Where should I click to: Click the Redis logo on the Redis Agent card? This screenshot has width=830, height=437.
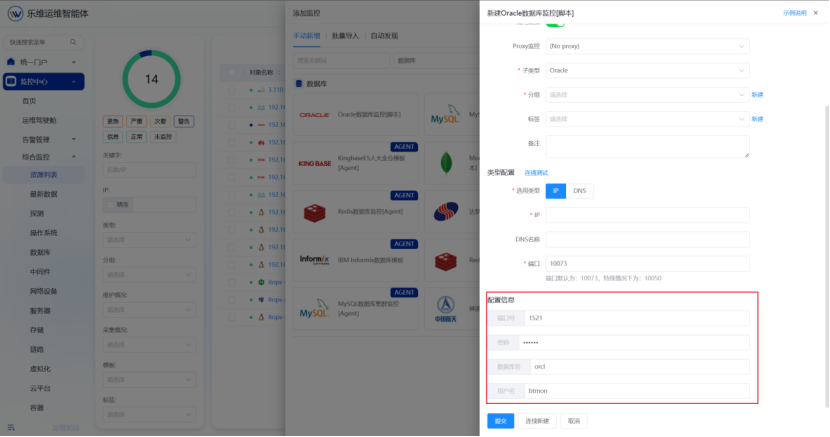(x=314, y=212)
